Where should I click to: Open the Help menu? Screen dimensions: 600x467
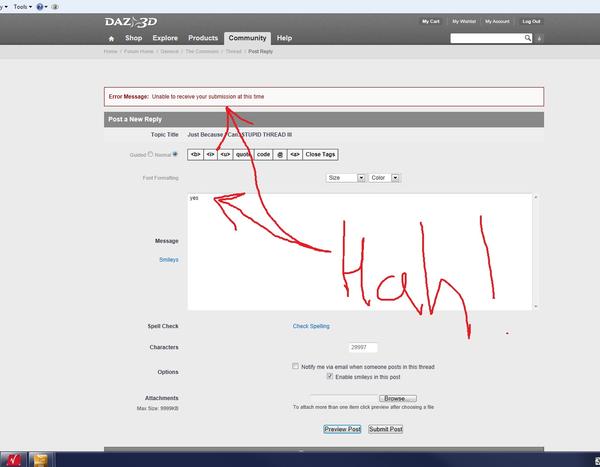[284, 38]
